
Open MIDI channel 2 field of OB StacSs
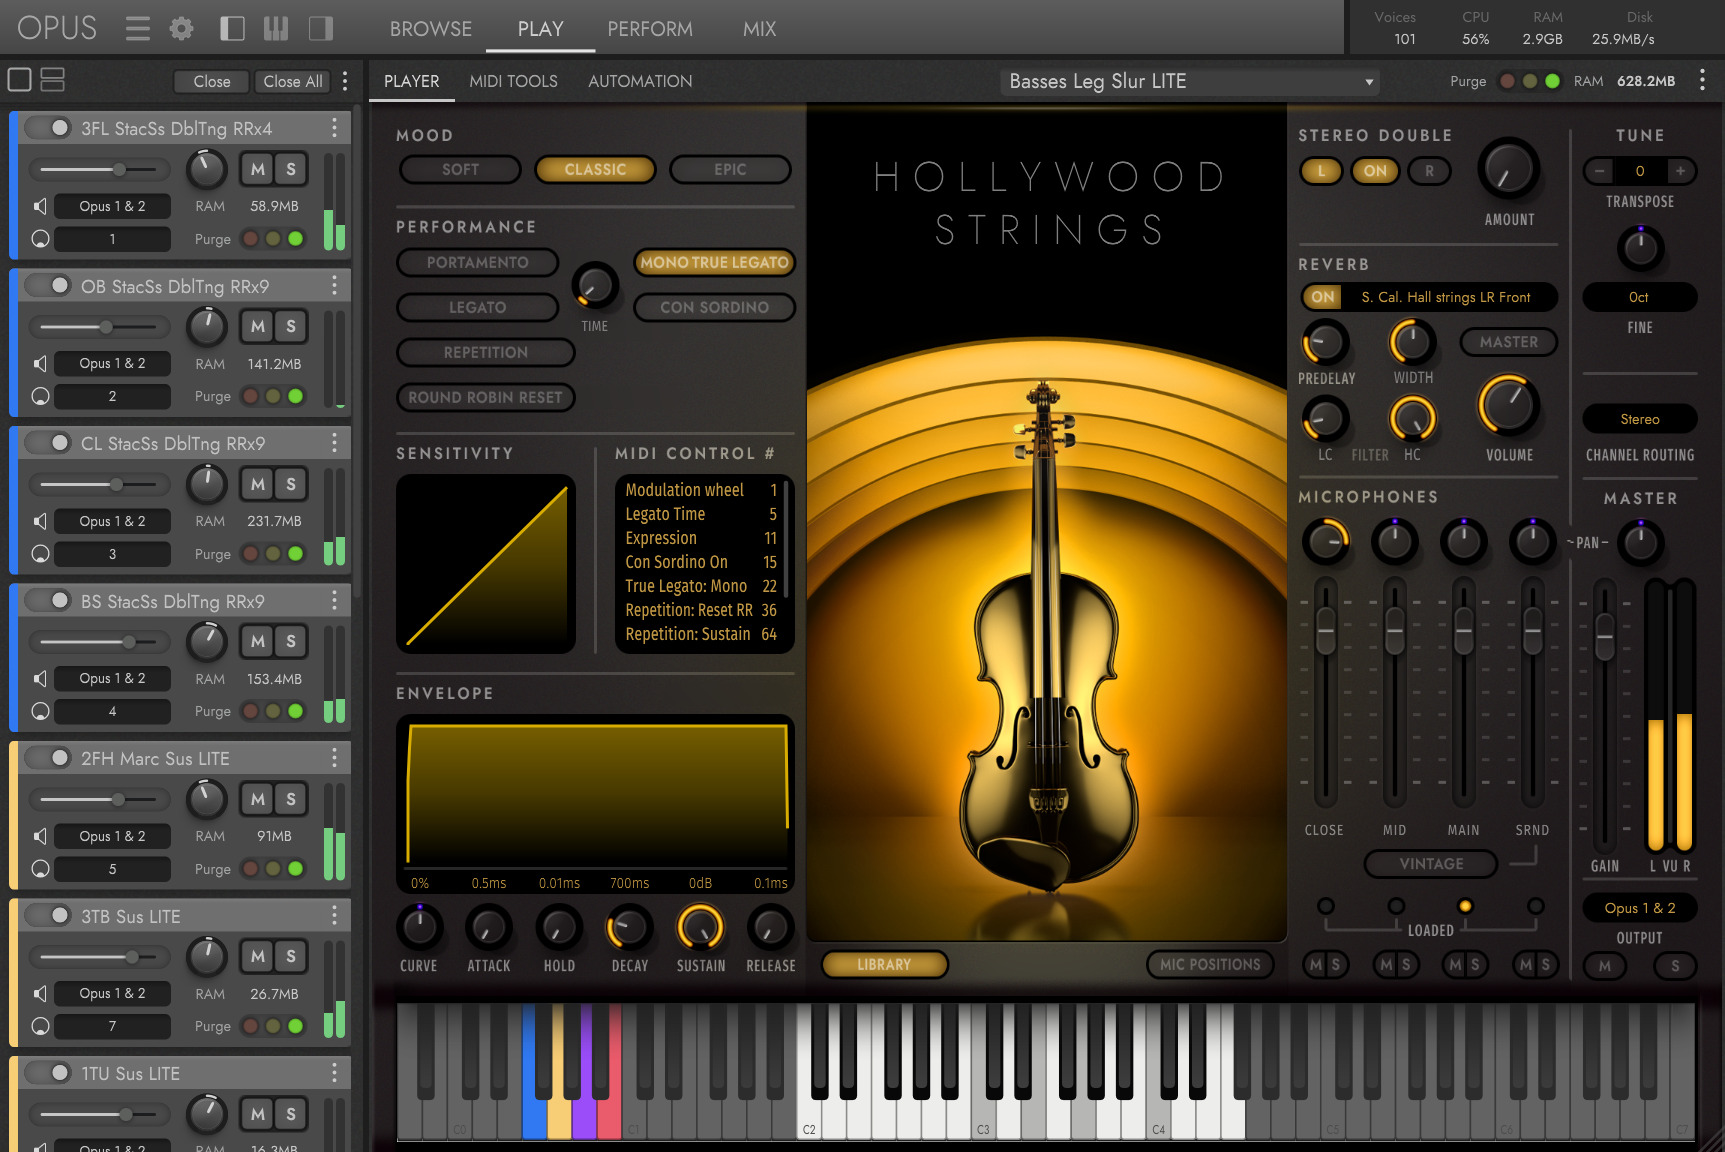(112, 396)
